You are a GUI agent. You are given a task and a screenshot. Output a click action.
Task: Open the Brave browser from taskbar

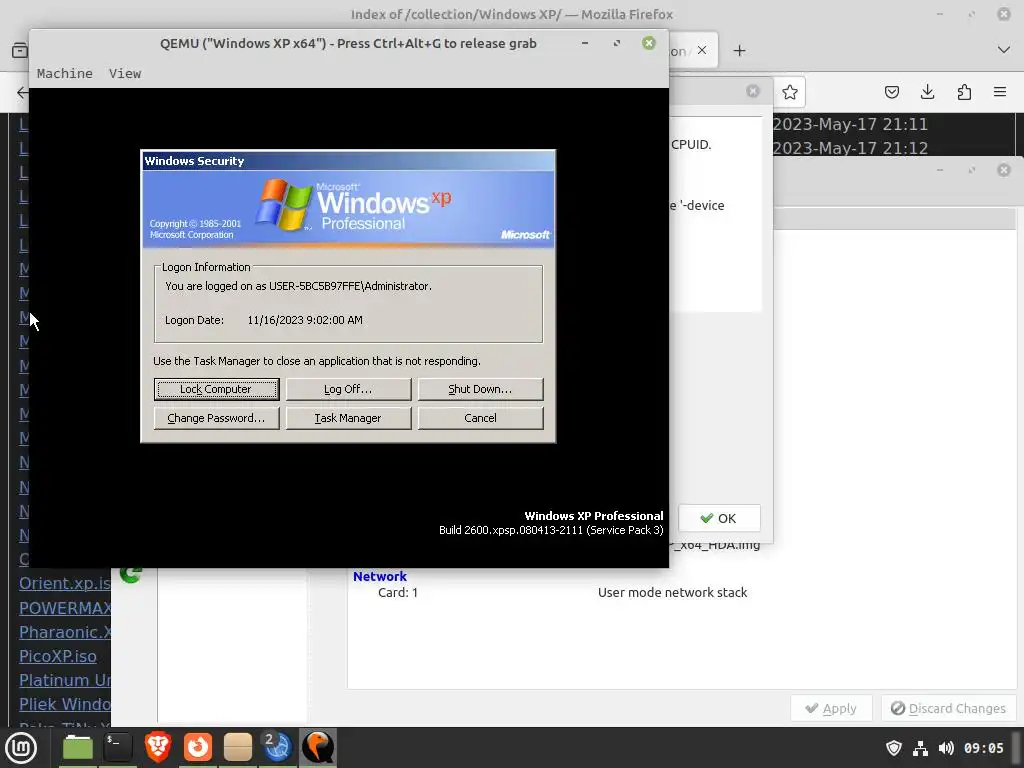tap(157, 747)
